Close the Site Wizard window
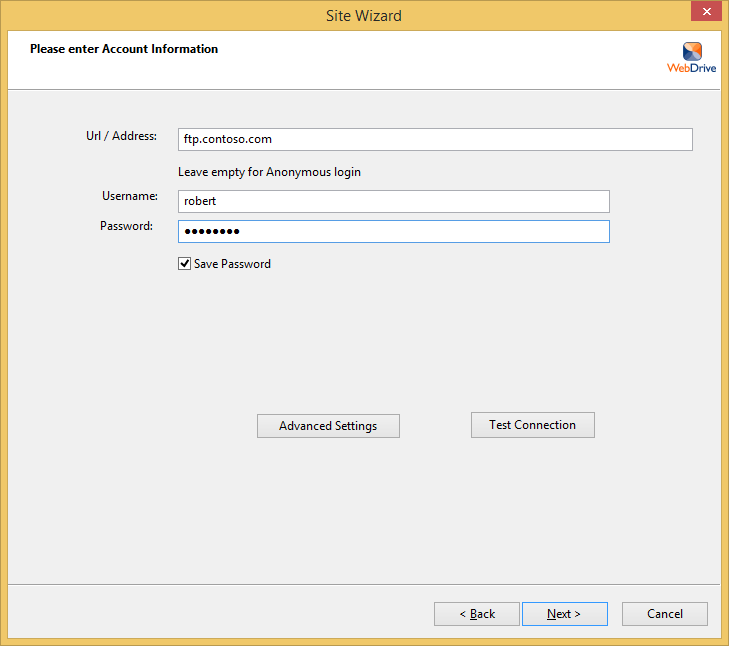This screenshot has height=646, width=729. tap(706, 14)
